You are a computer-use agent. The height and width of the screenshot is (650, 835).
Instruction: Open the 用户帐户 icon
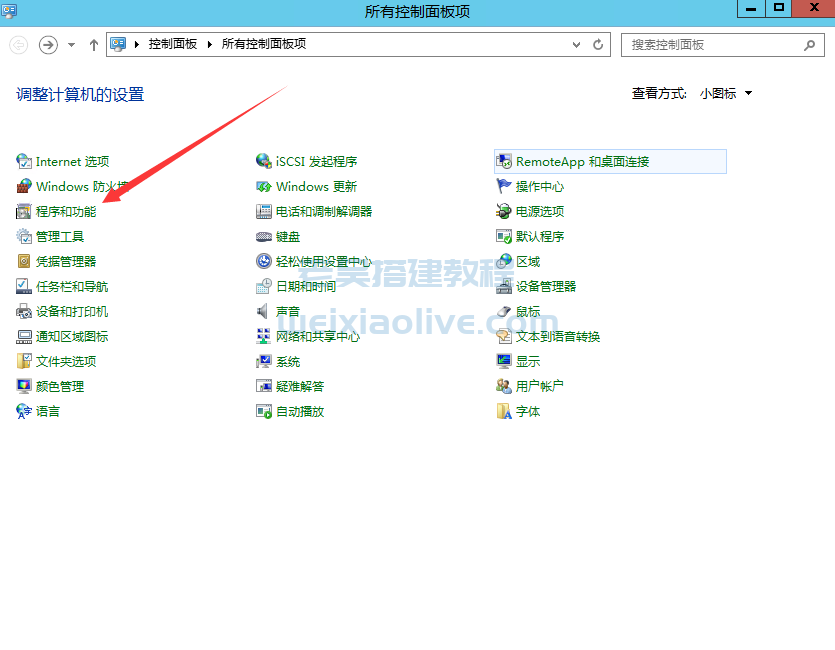click(x=504, y=387)
